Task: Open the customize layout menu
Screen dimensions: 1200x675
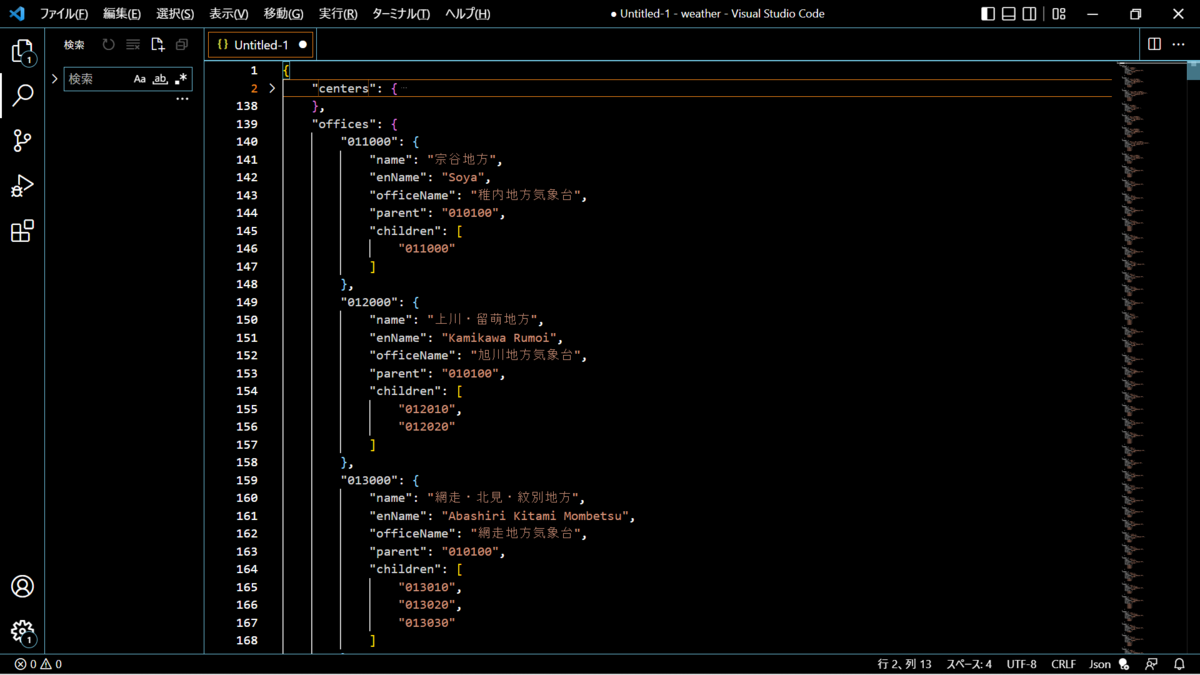Action: [1059, 14]
